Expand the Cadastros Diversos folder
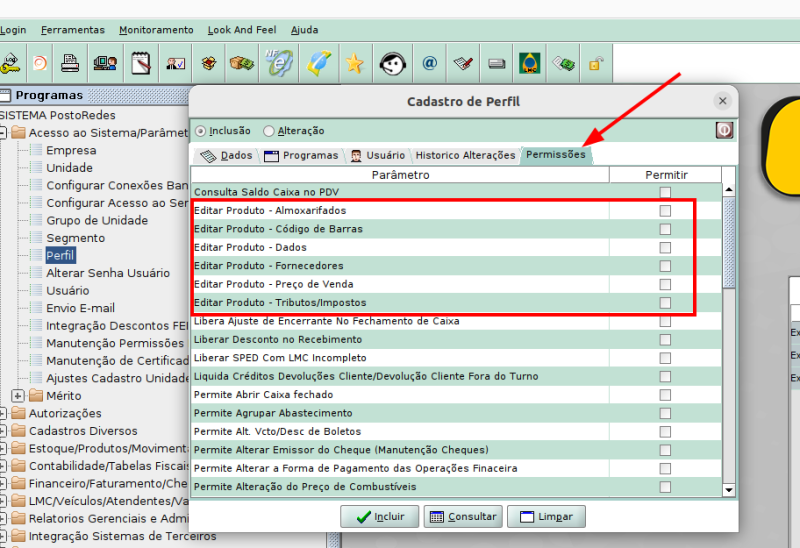This screenshot has height=548, width=800. pos(4,431)
